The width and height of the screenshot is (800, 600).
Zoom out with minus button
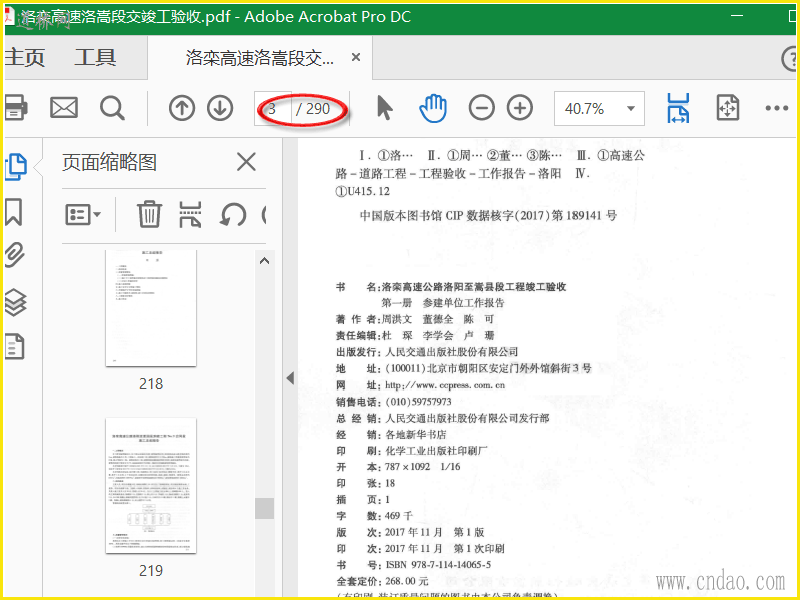coord(482,108)
